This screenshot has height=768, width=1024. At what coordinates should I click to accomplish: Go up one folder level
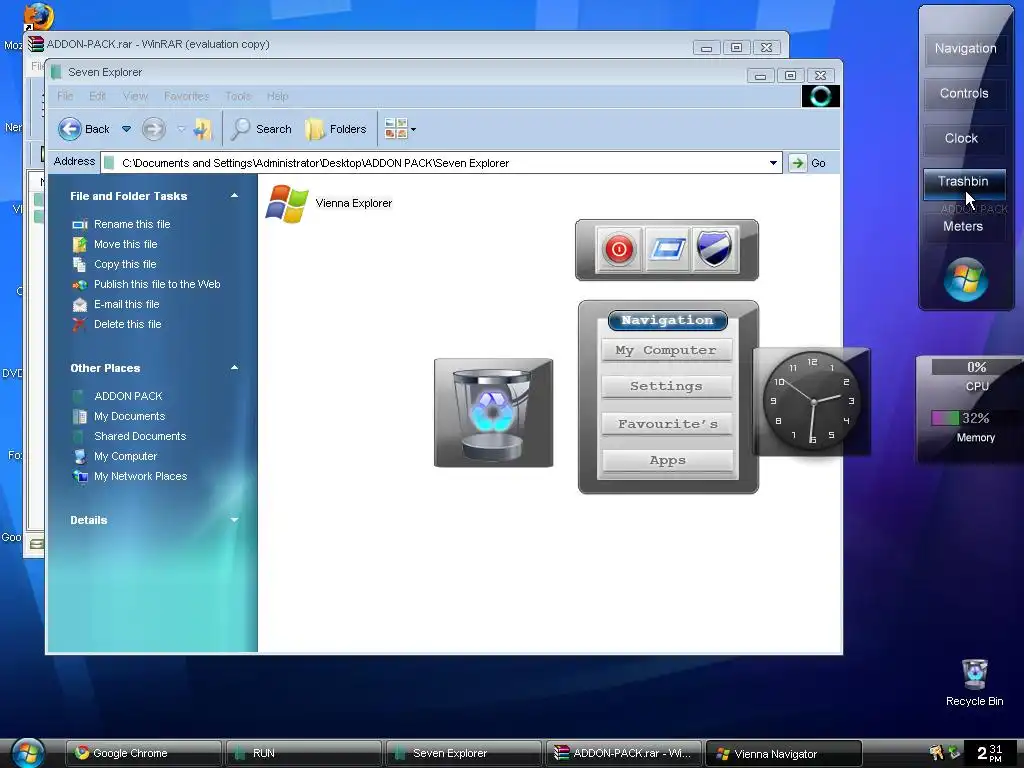coord(202,129)
